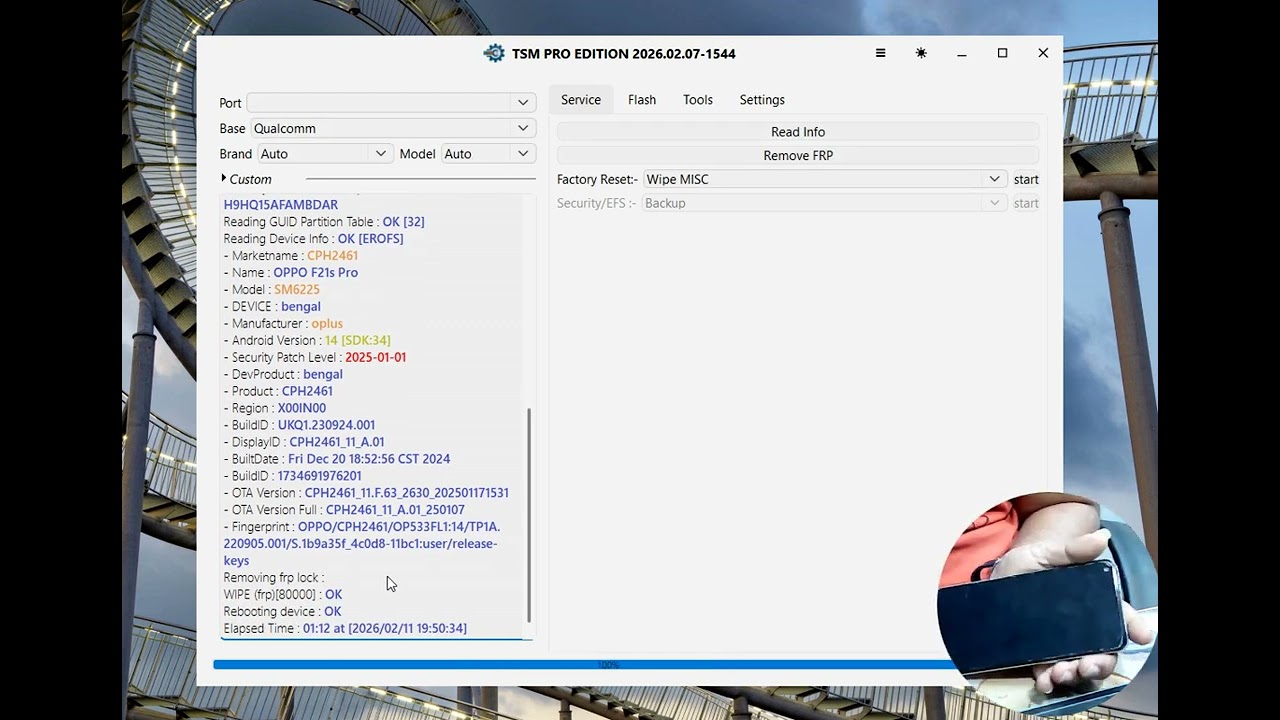This screenshot has height=720, width=1280.
Task: Select the H9HQ15AFAMBDAR text
Action: tap(281, 204)
